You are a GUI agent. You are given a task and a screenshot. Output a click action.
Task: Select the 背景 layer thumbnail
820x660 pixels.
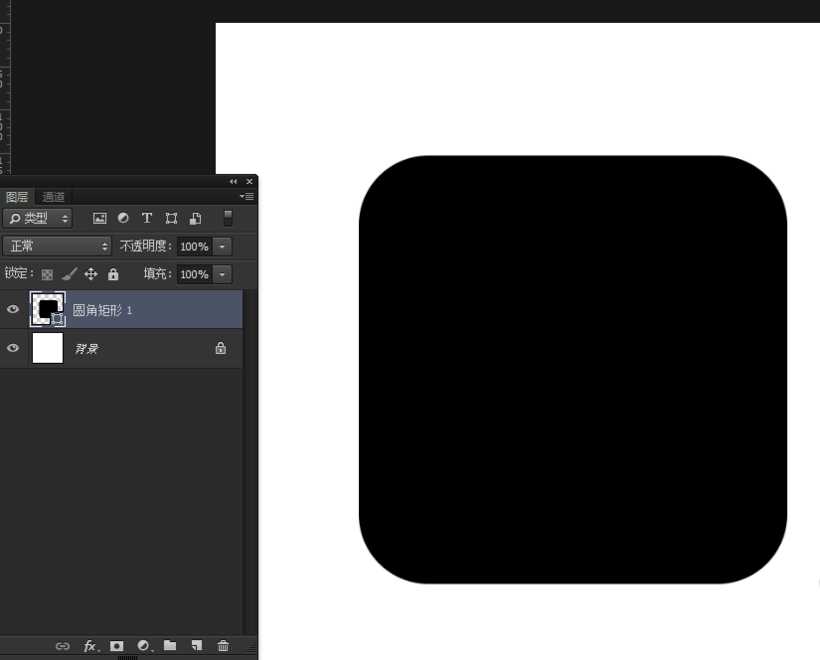click(47, 348)
